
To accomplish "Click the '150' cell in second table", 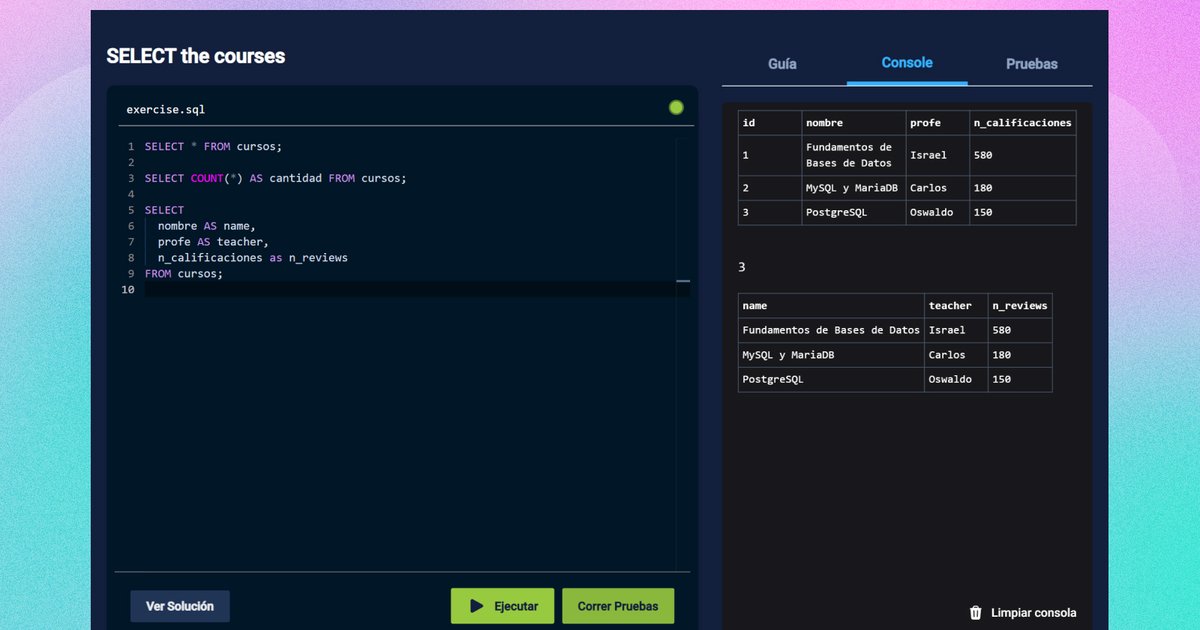I will [x=1020, y=379].
